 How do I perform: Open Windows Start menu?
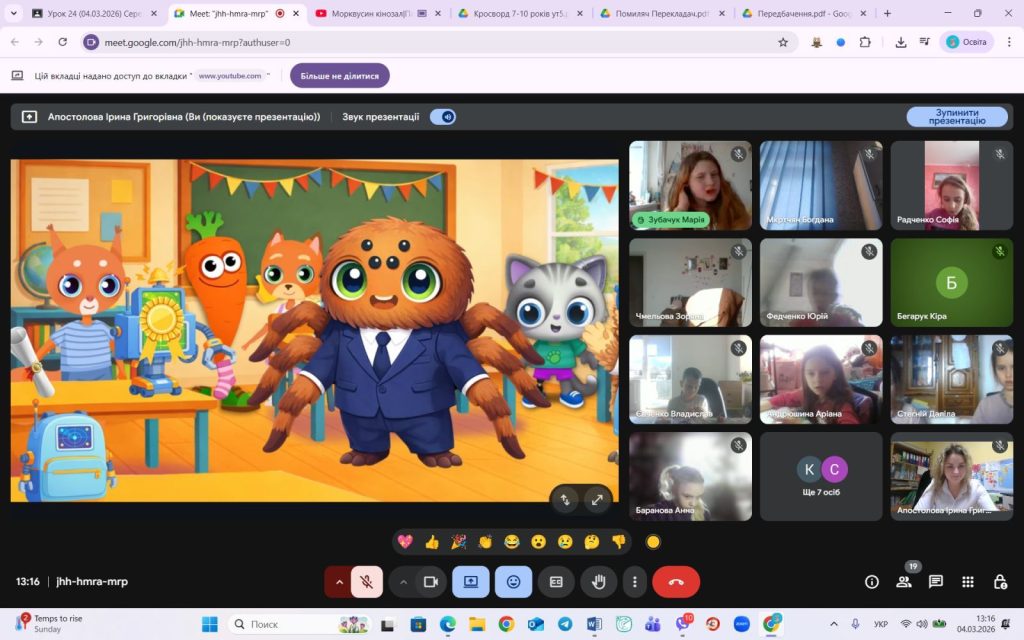pos(210,624)
